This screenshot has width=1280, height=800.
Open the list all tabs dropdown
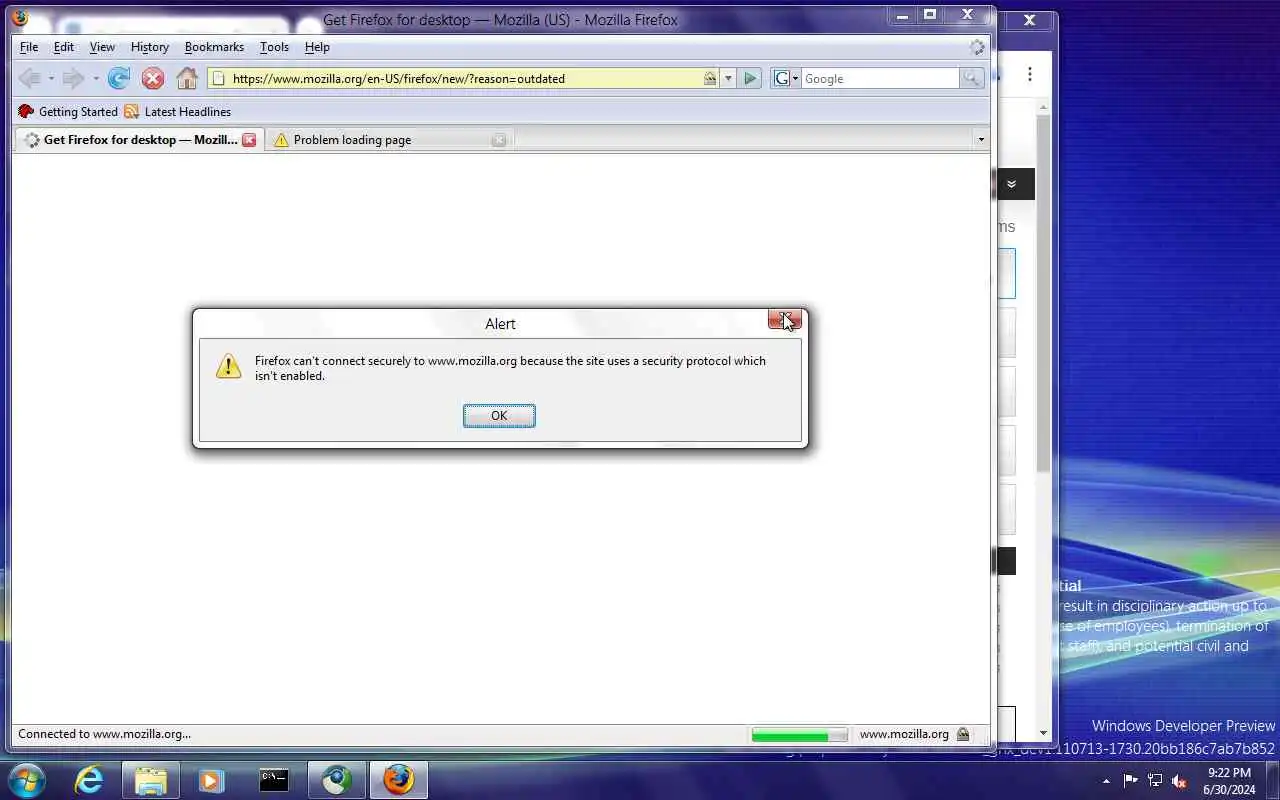[981, 140]
